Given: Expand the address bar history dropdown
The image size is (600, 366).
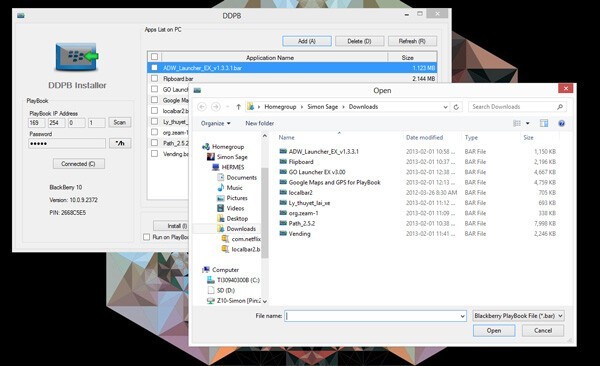Looking at the screenshot, I should (445, 107).
